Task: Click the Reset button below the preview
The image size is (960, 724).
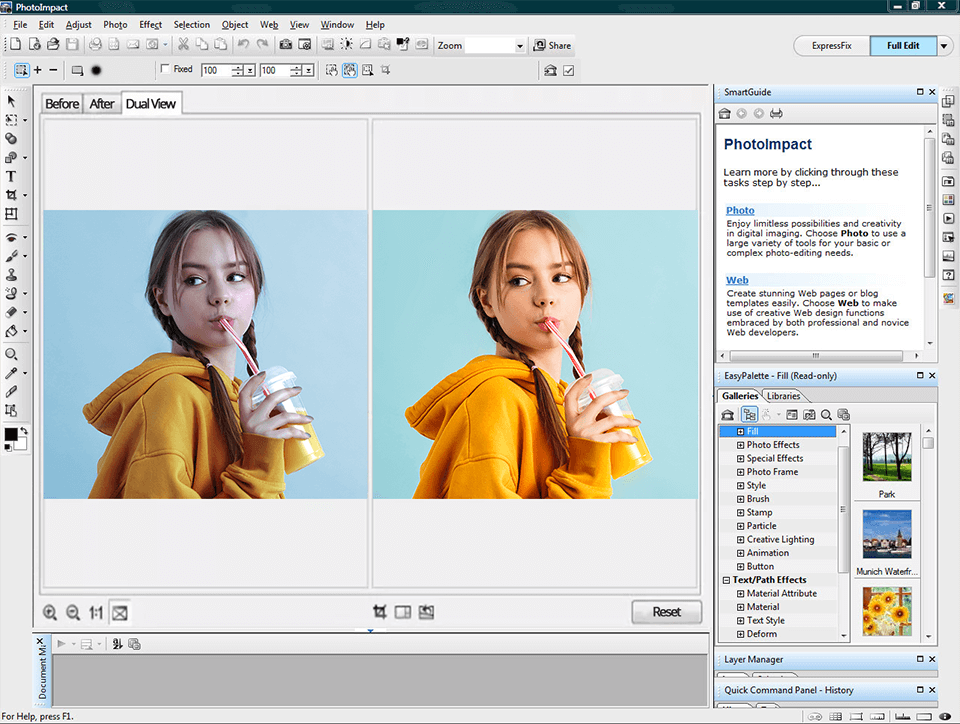Action: (x=666, y=611)
